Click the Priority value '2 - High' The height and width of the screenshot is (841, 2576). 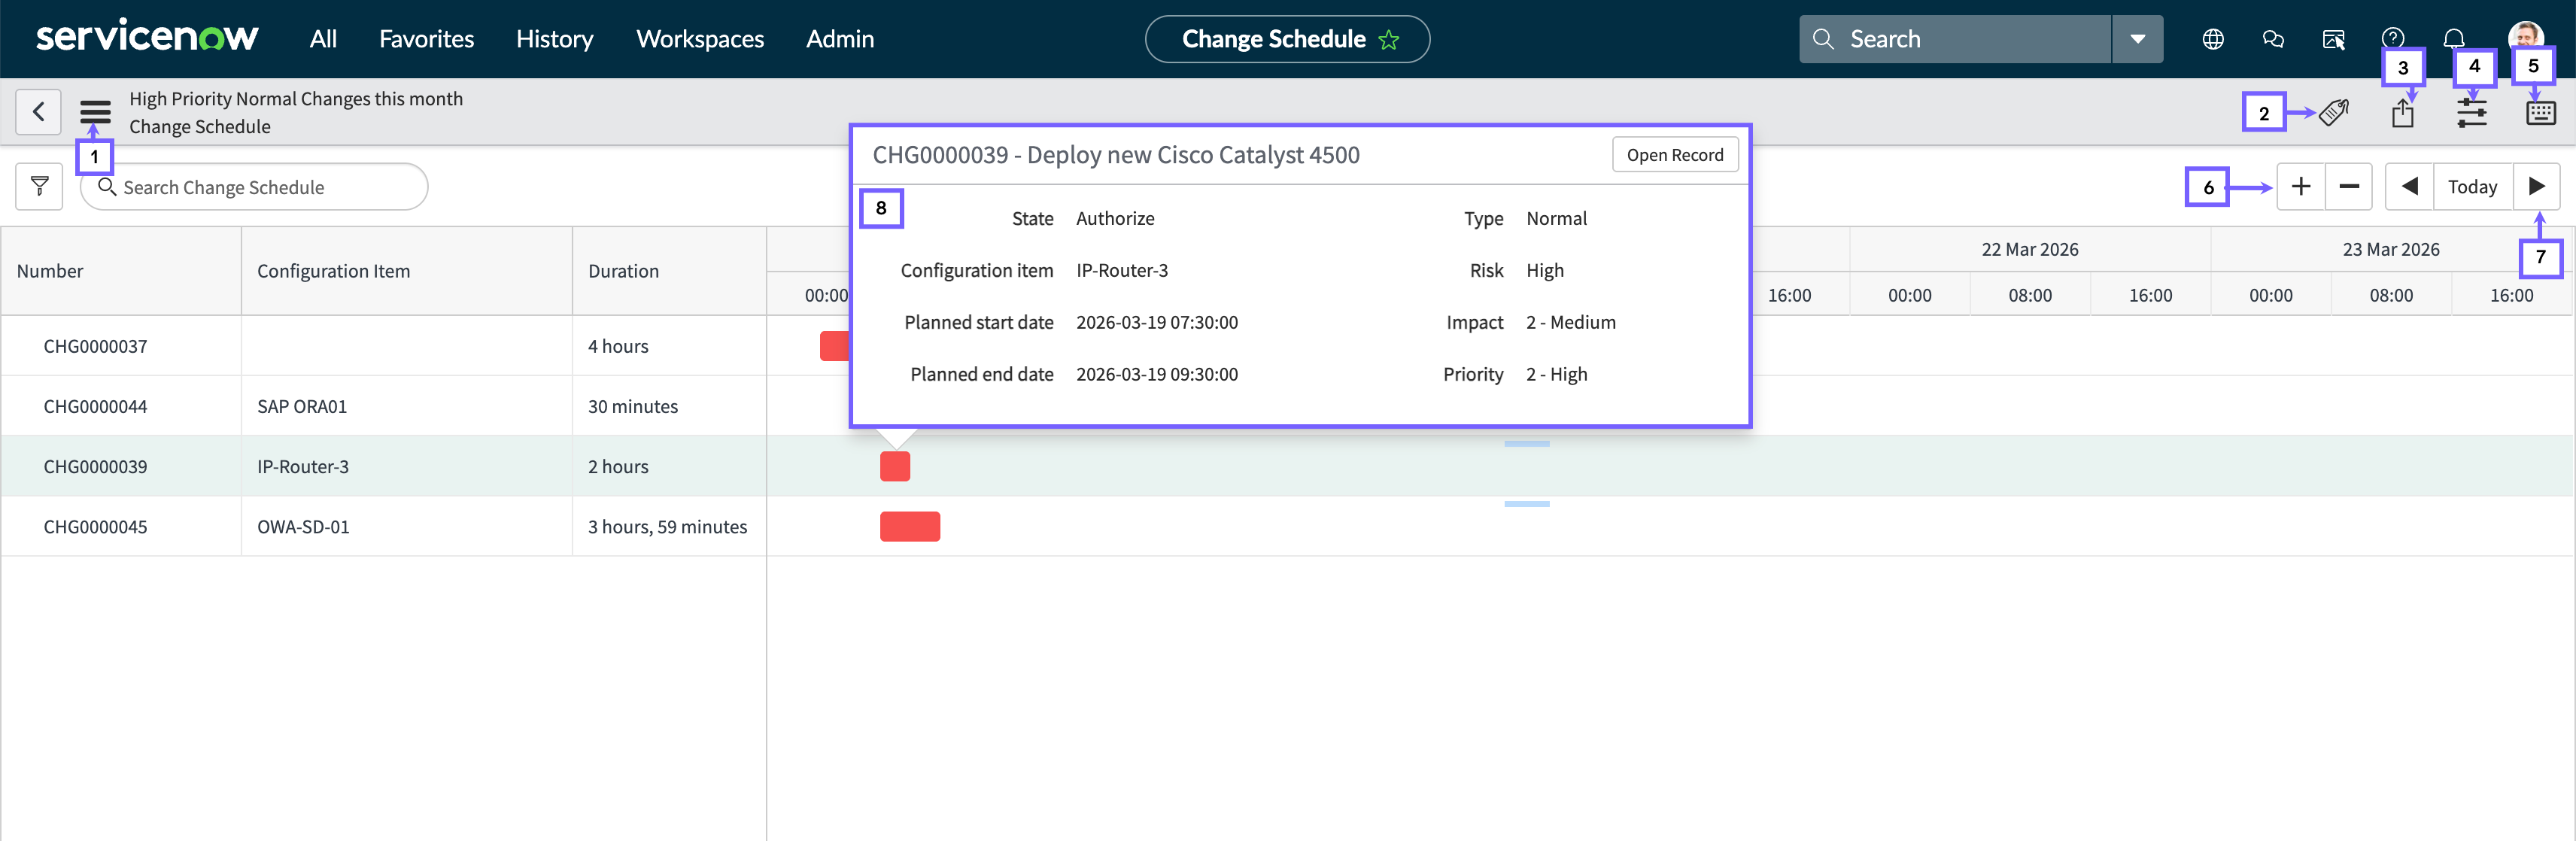[x=1557, y=374]
